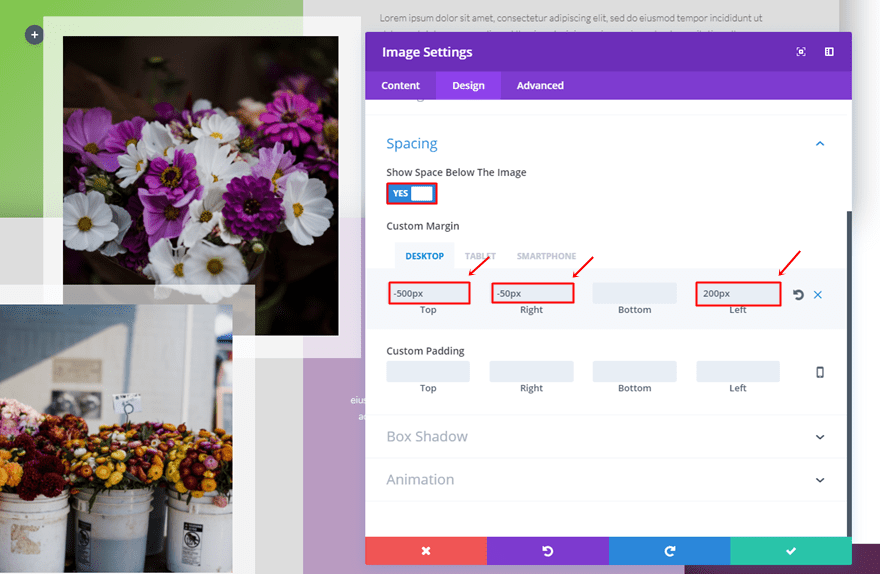Toggle Show Space Below The Image
This screenshot has width=880, height=574.
click(x=412, y=194)
